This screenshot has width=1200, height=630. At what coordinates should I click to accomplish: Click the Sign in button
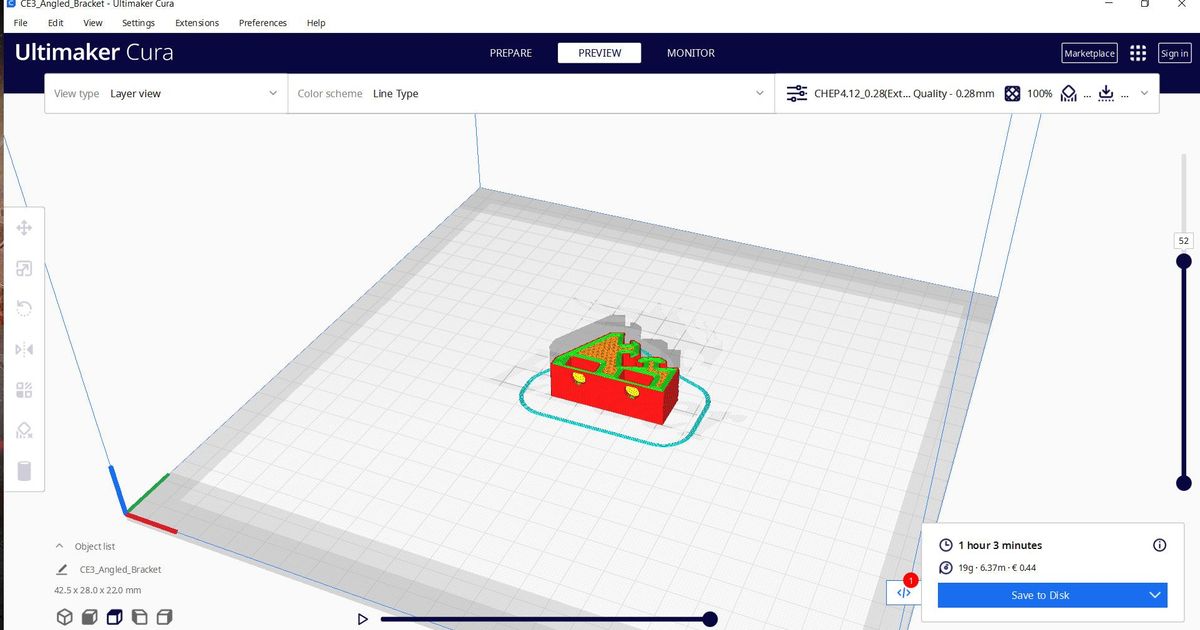(x=1175, y=53)
